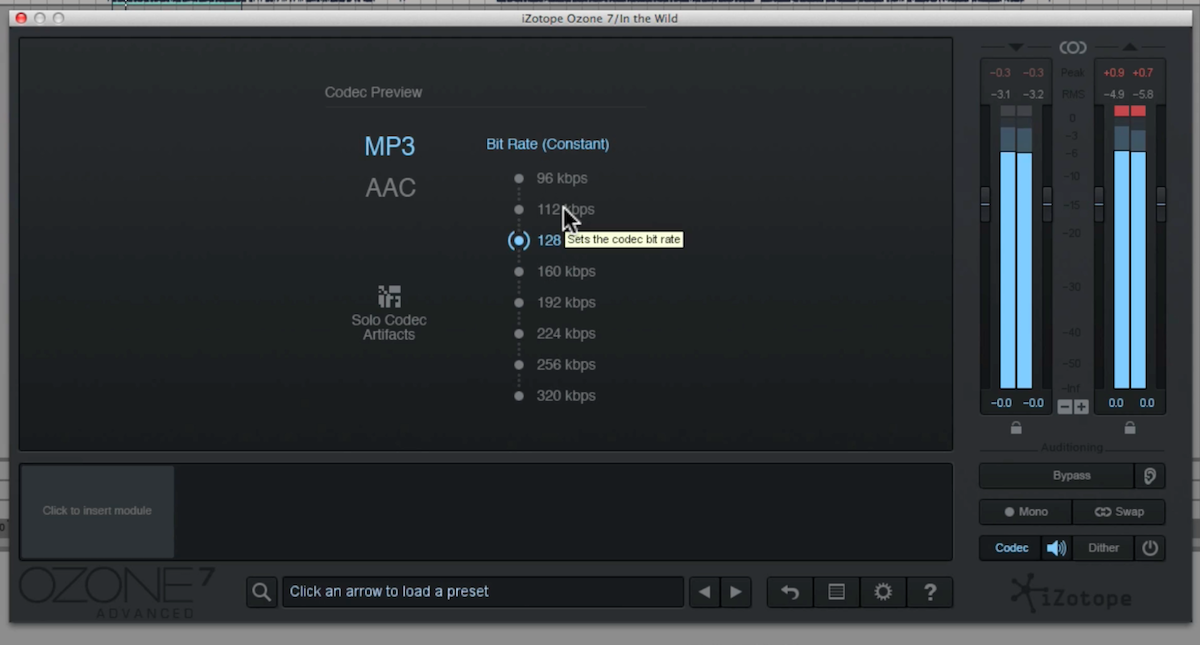
Task: Click the ear gain match icon
Action: click(1150, 476)
